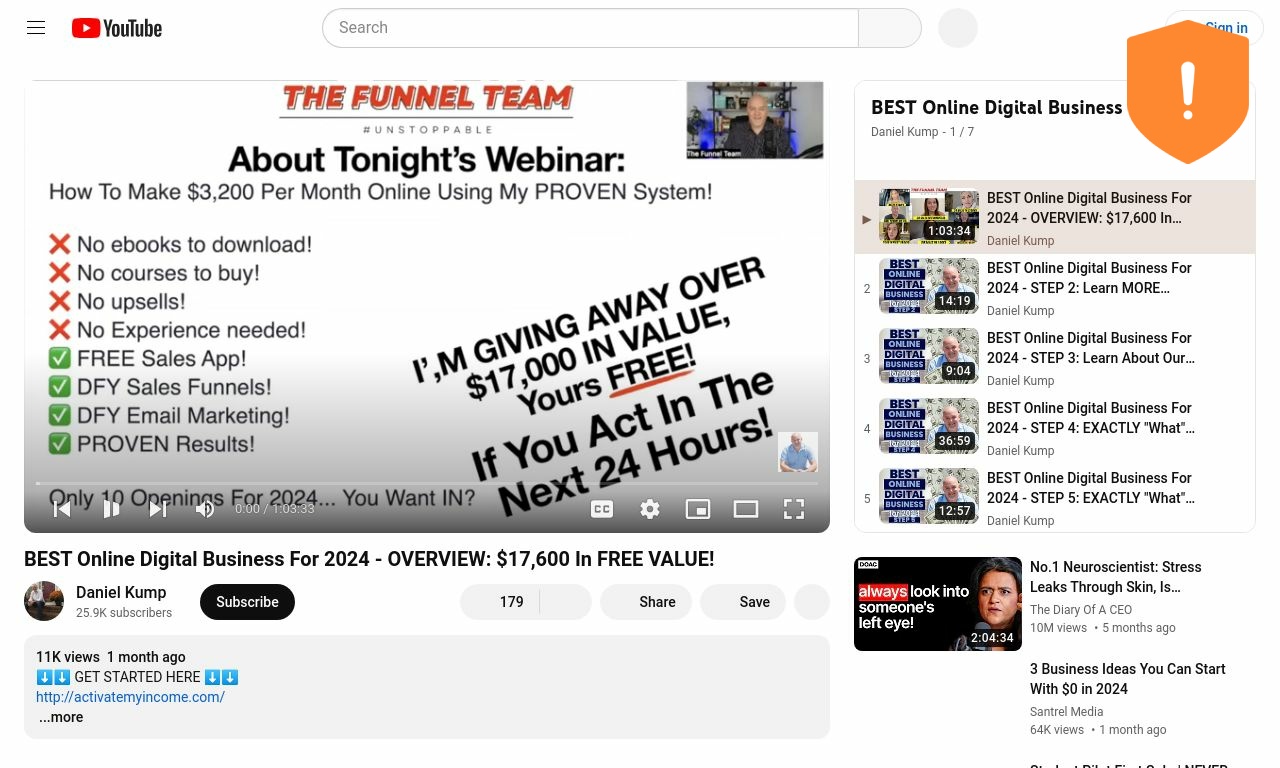The image size is (1280, 768).
Task: Click the video title heading text
Action: click(369, 559)
